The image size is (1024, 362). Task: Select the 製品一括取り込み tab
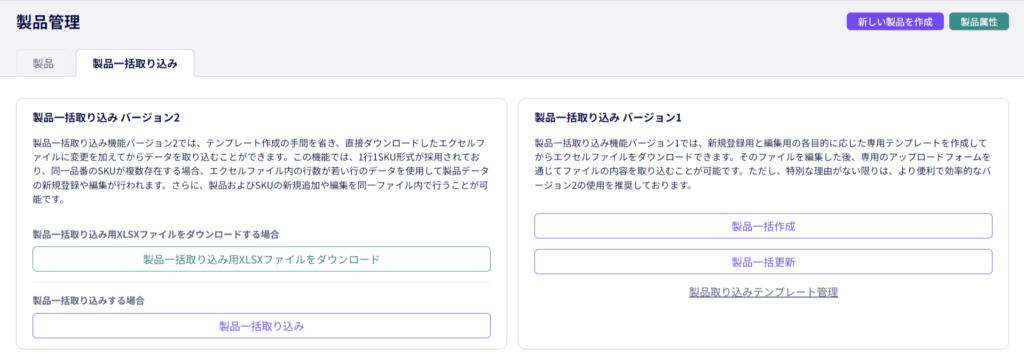tap(135, 63)
